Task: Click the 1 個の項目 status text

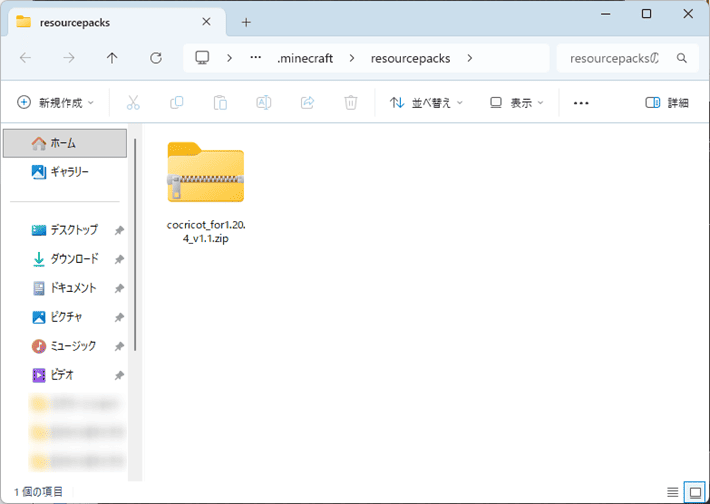Action: pyautogui.click(x=39, y=491)
